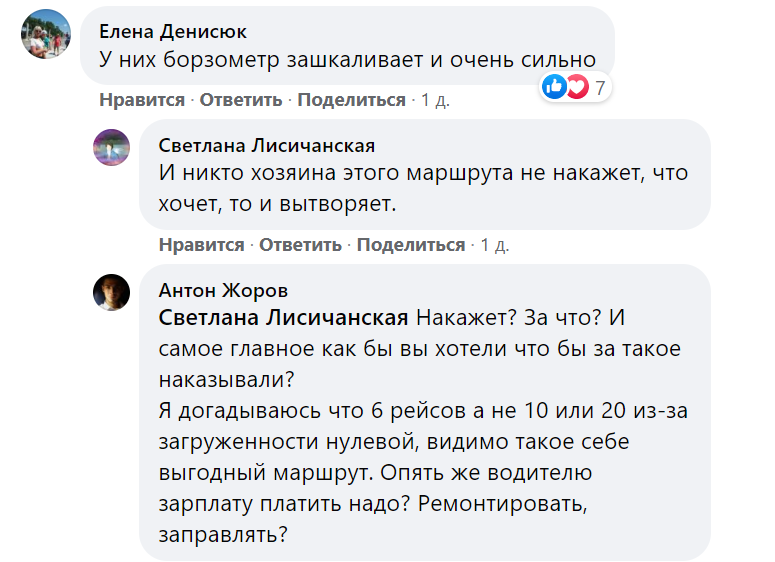The image size is (775, 562).
Task: Click Антон Жоров's avatar photo
Action: pyautogui.click(x=111, y=292)
